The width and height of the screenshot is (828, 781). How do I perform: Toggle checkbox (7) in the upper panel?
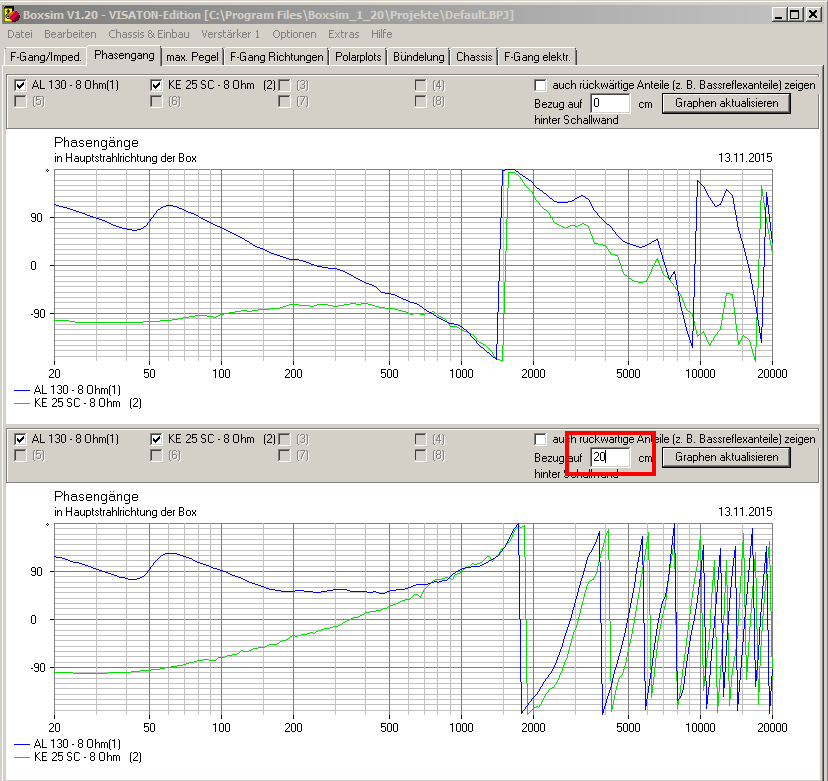tap(284, 101)
